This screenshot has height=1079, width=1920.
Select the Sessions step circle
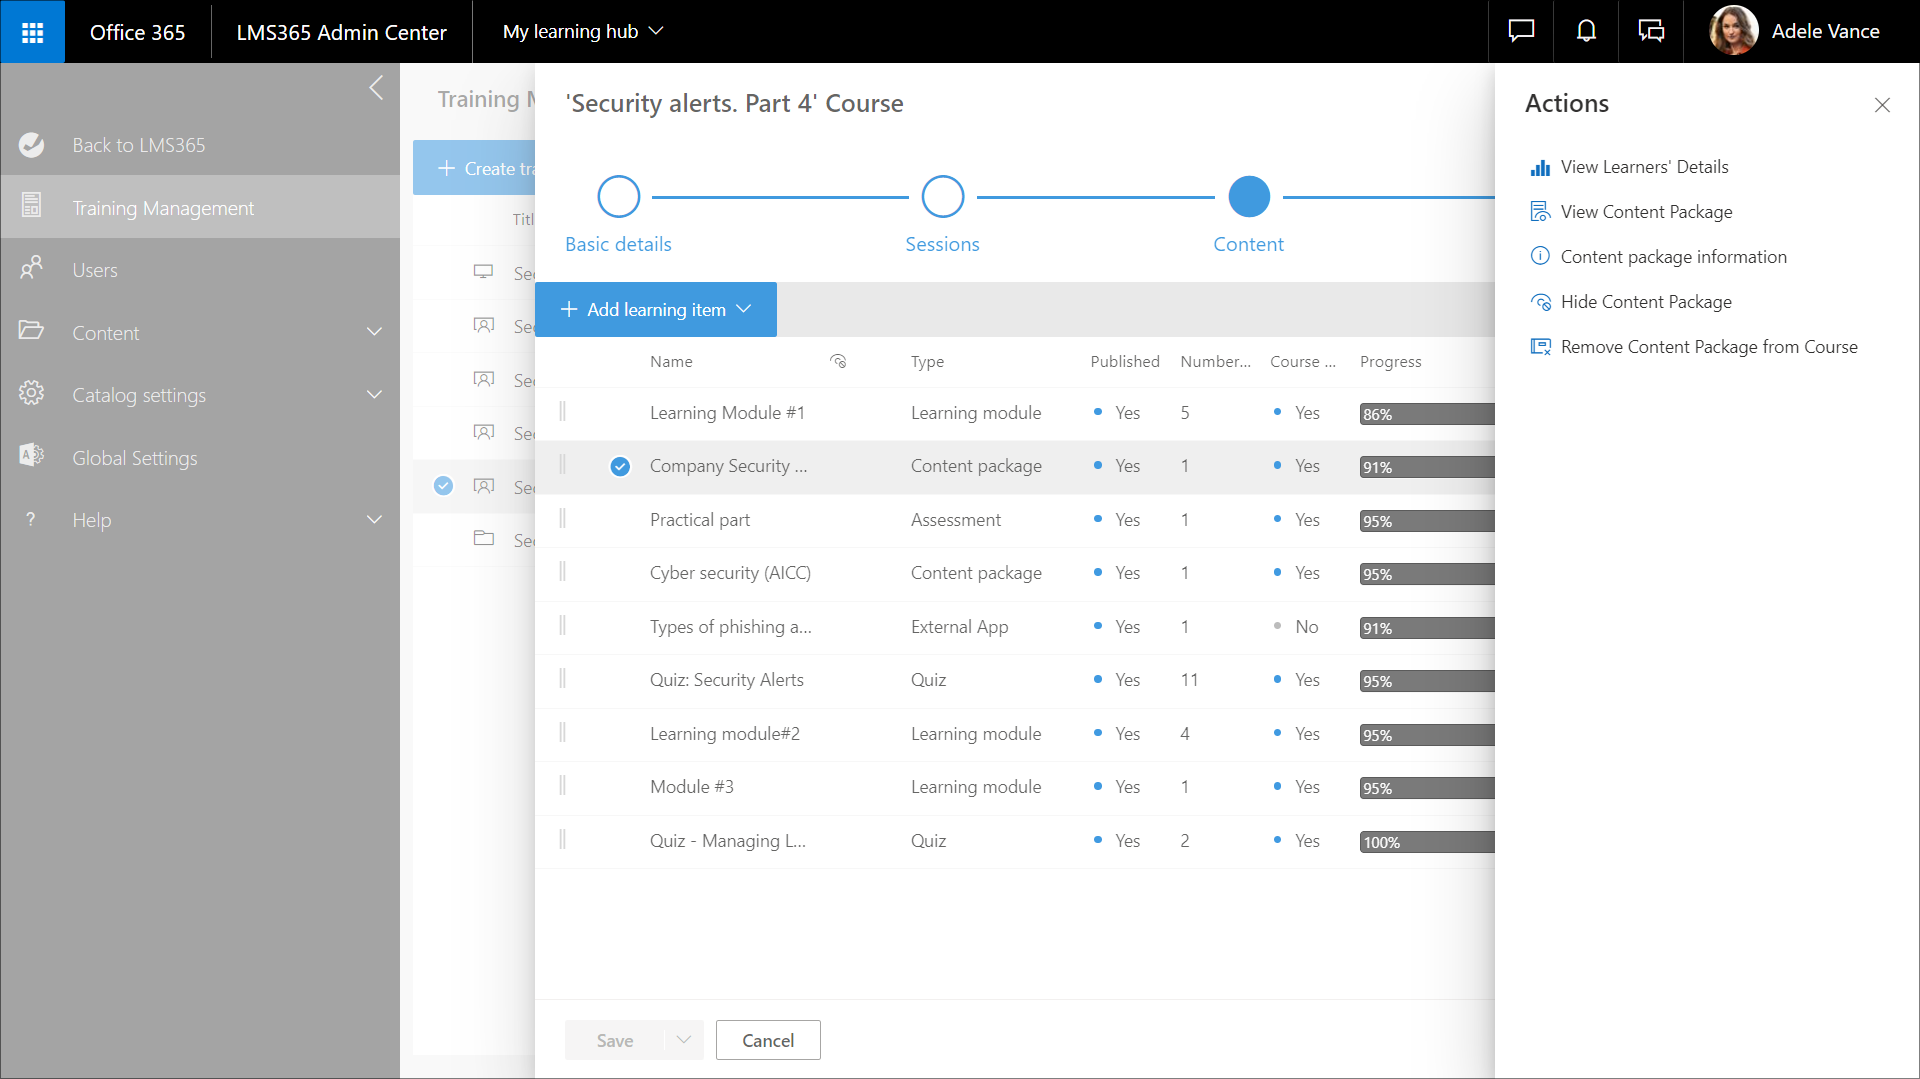point(942,197)
